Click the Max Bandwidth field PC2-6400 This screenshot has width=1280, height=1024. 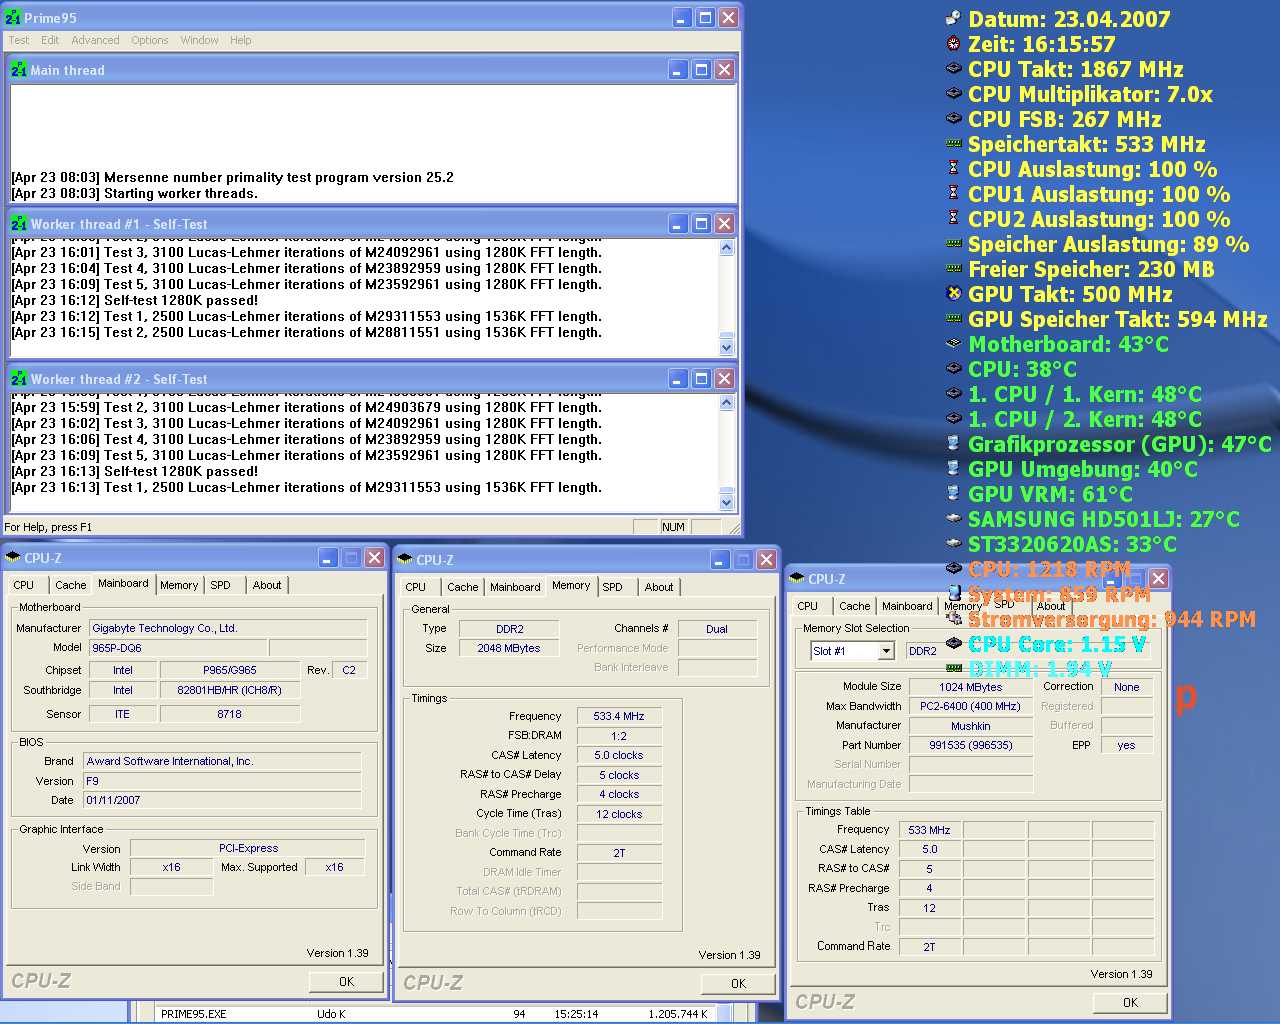pyautogui.click(x=971, y=706)
